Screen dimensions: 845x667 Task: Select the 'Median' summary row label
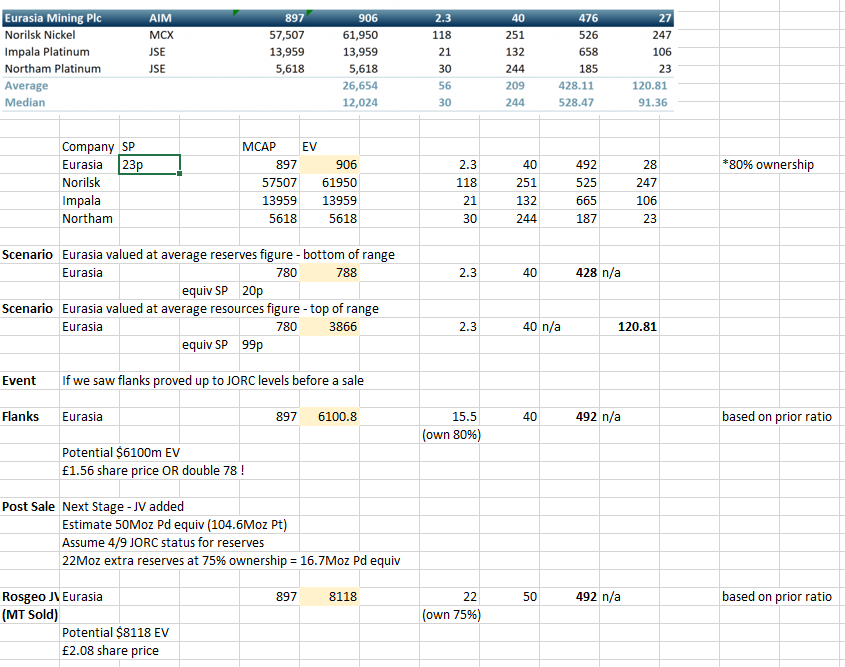25,102
